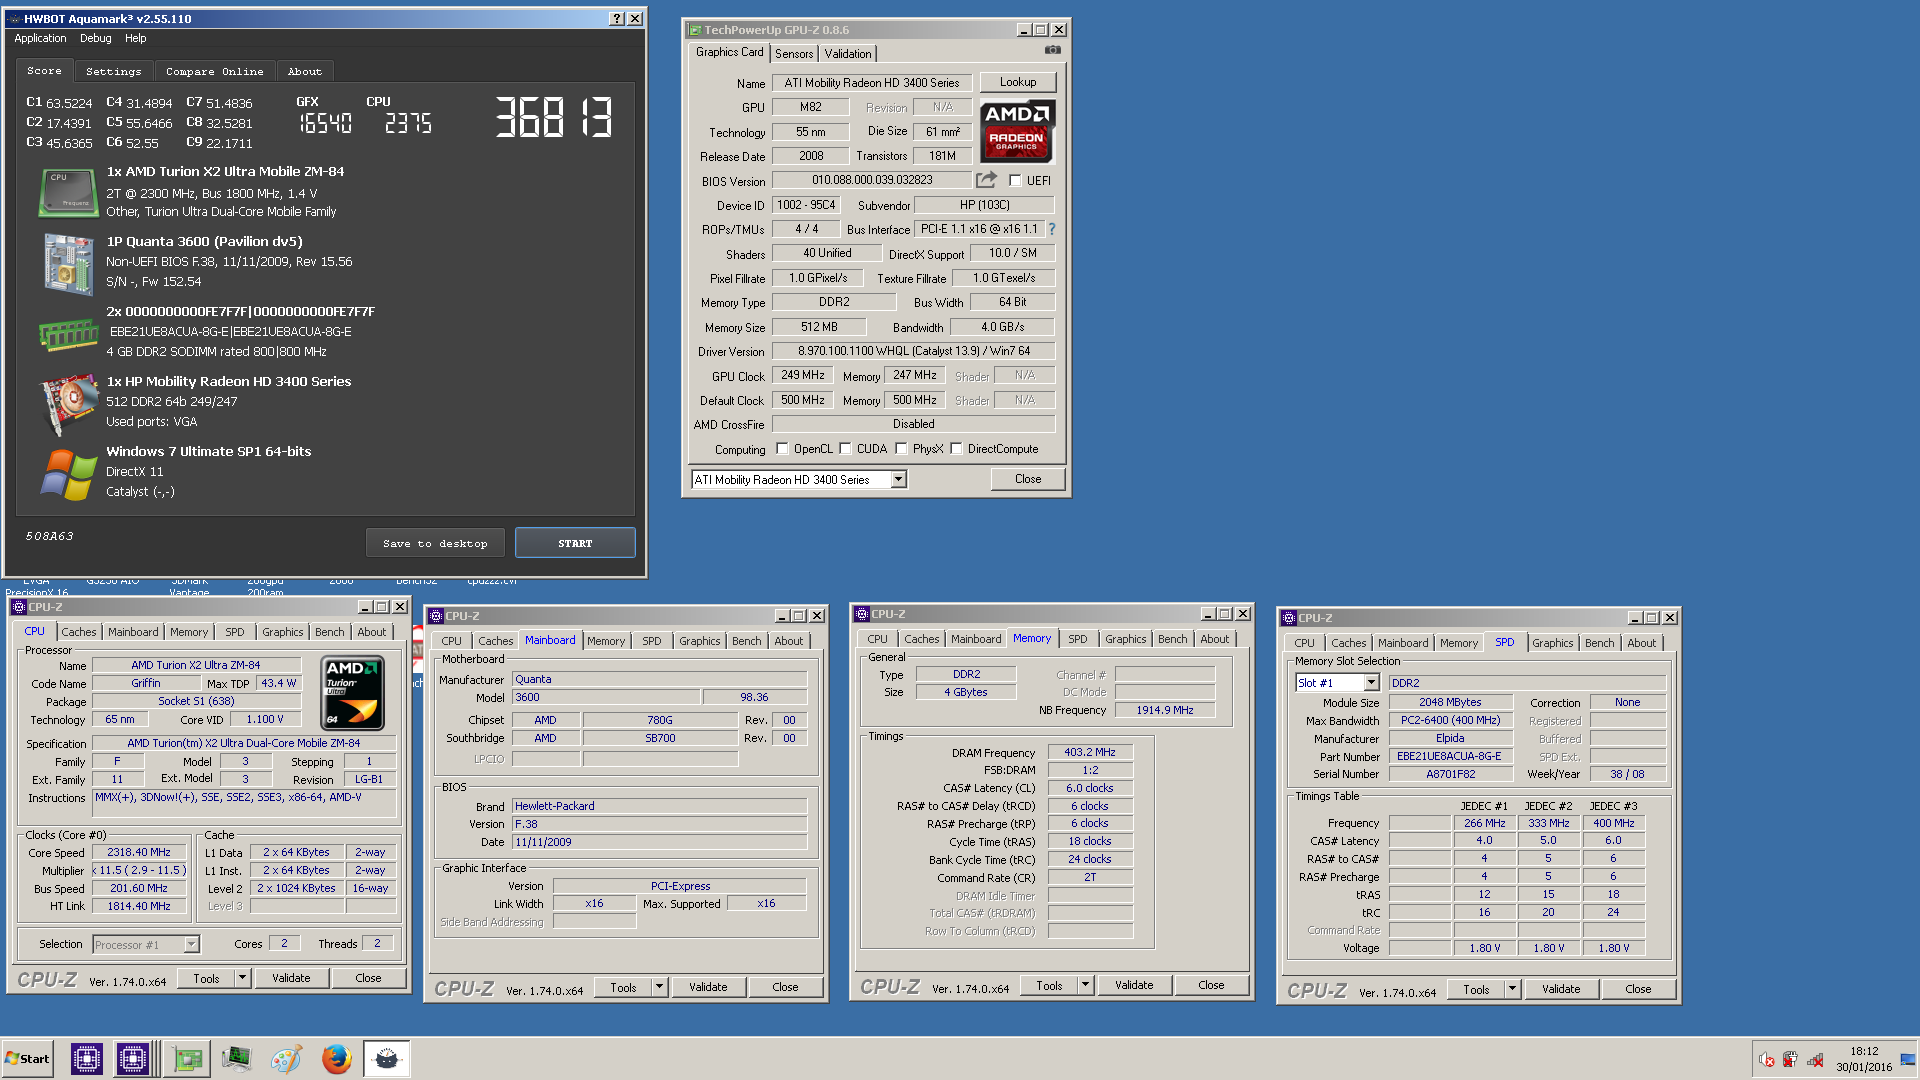The height and width of the screenshot is (1080, 1920).
Task: Click Tools button in CPU-Z SPD window
Action: tap(1476, 989)
